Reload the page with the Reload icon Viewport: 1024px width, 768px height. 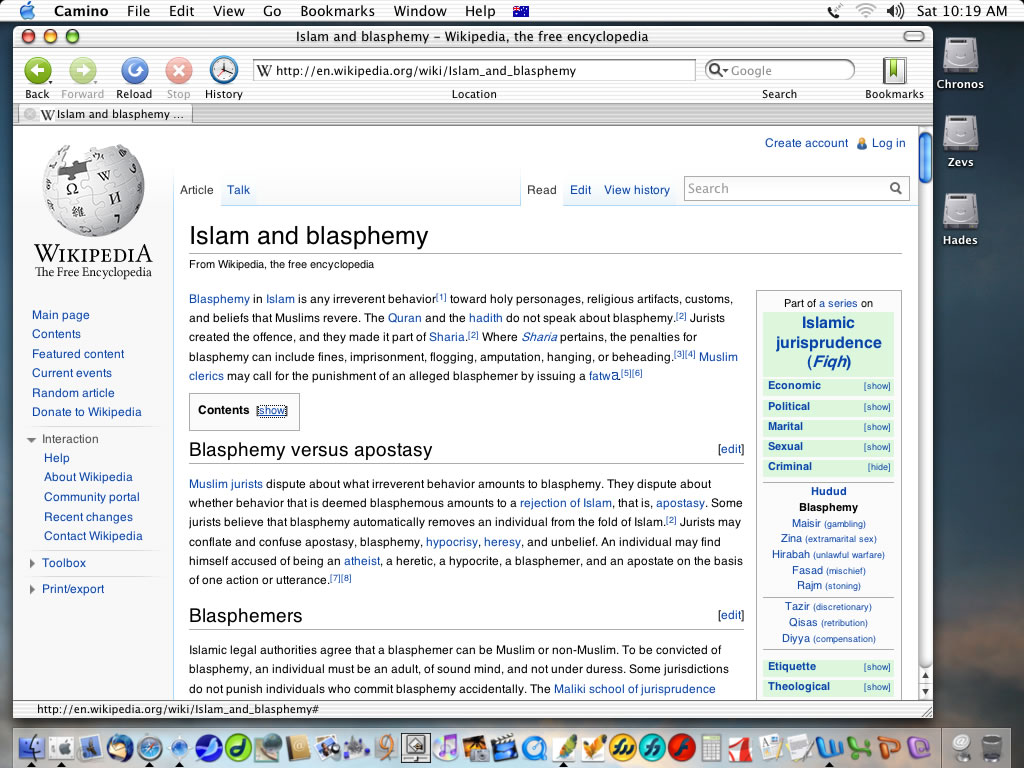134,71
